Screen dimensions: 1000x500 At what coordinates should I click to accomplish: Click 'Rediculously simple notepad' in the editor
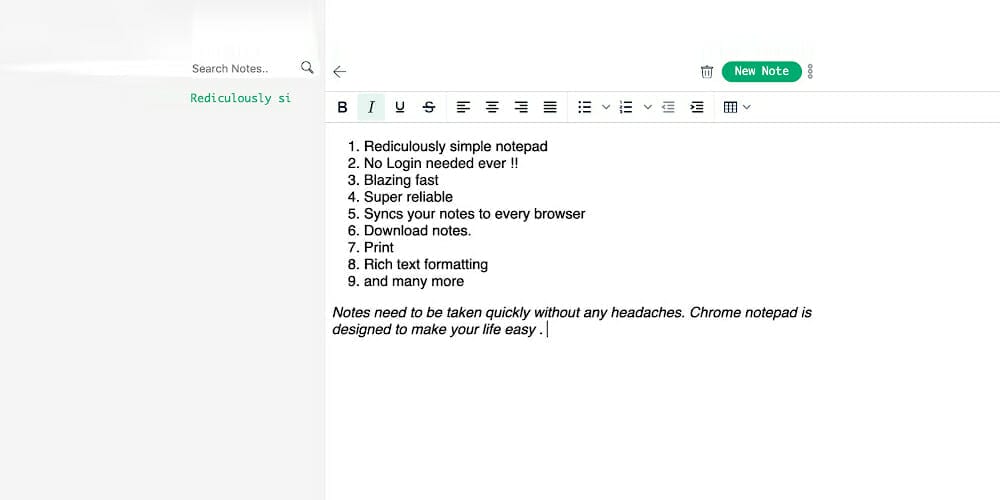pyautogui.click(x=455, y=146)
